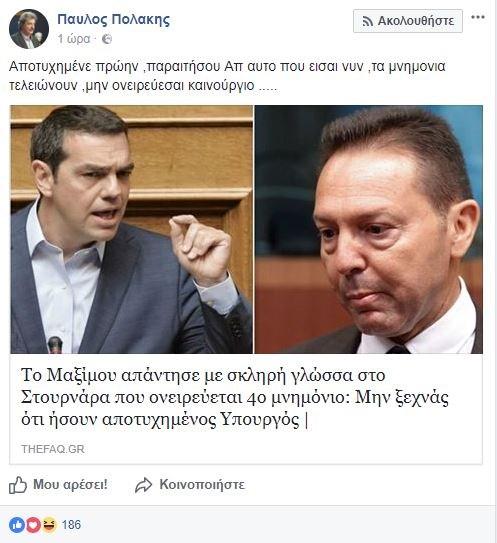Open the 1 ώρα post timestamp

(x=74, y=39)
